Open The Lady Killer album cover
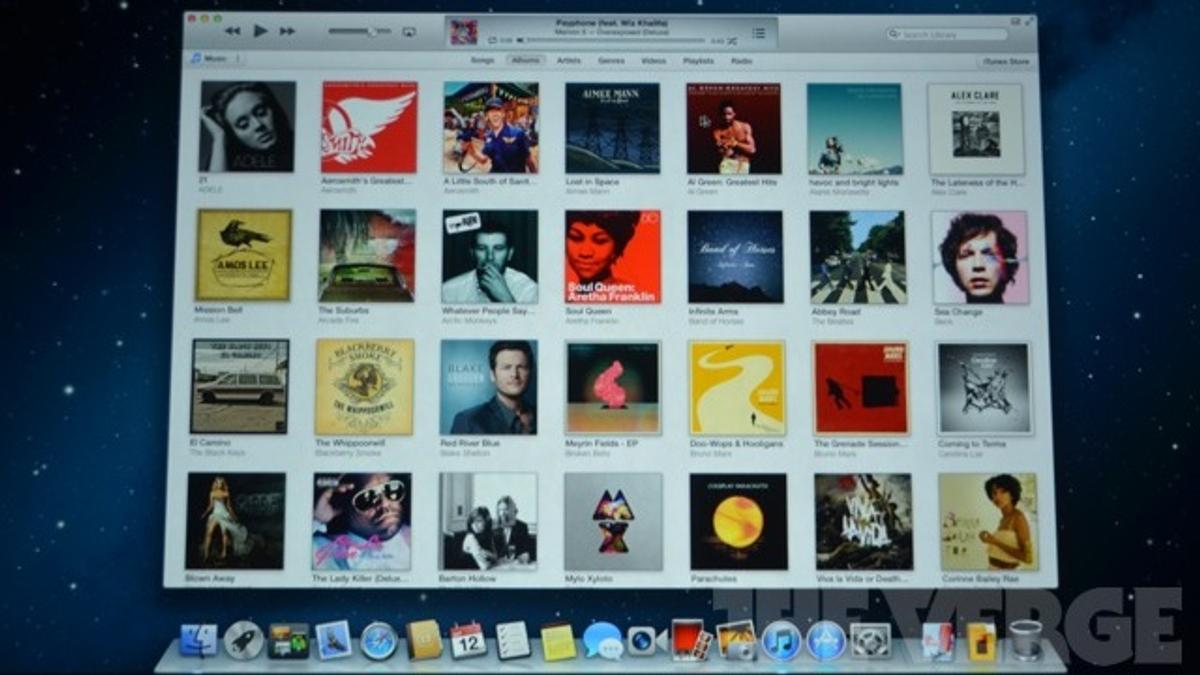This screenshot has height=675, width=1200. (361, 521)
